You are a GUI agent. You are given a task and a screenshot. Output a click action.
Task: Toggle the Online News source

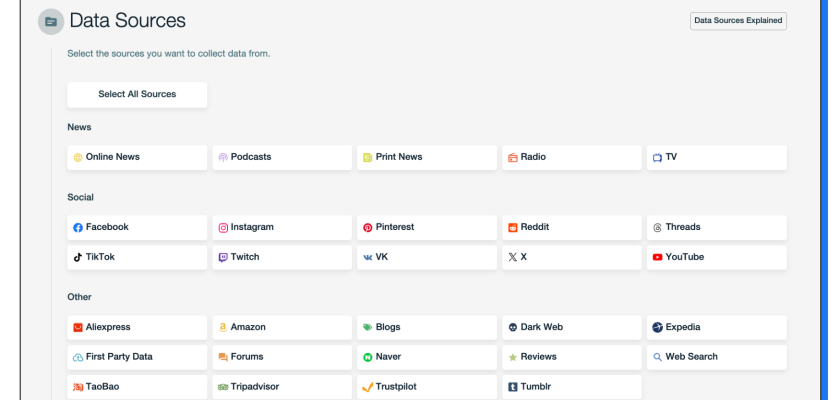point(137,158)
